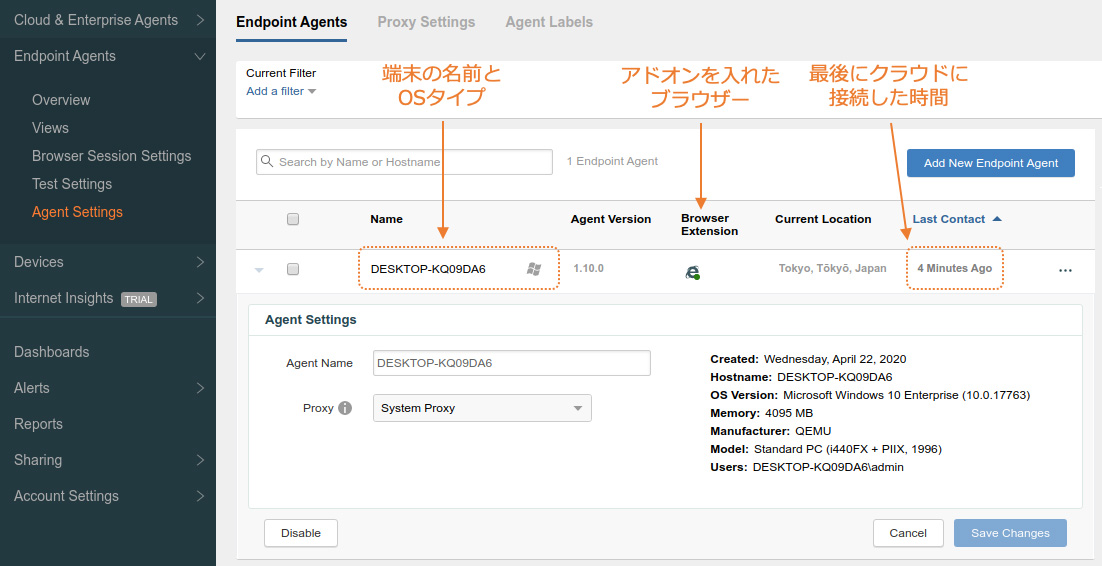Switch to the Agent Labels tab
Viewport: 1102px width, 566px height.
pos(549,22)
